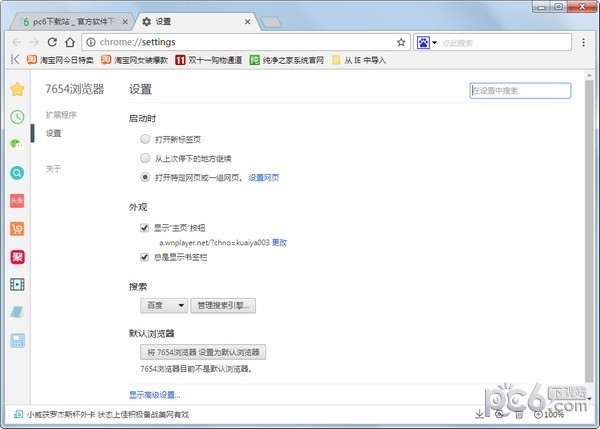Select 打开新标签页 radio button

click(x=145, y=139)
